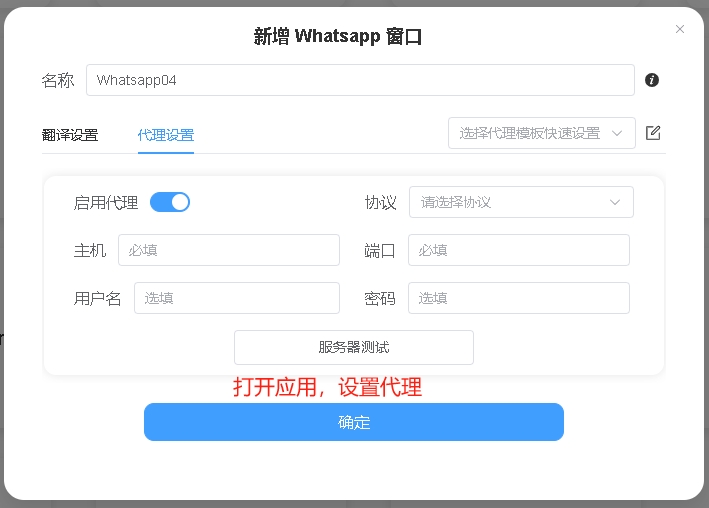Click the dialog title 新增 Whatsapp 窗口

tap(338, 36)
